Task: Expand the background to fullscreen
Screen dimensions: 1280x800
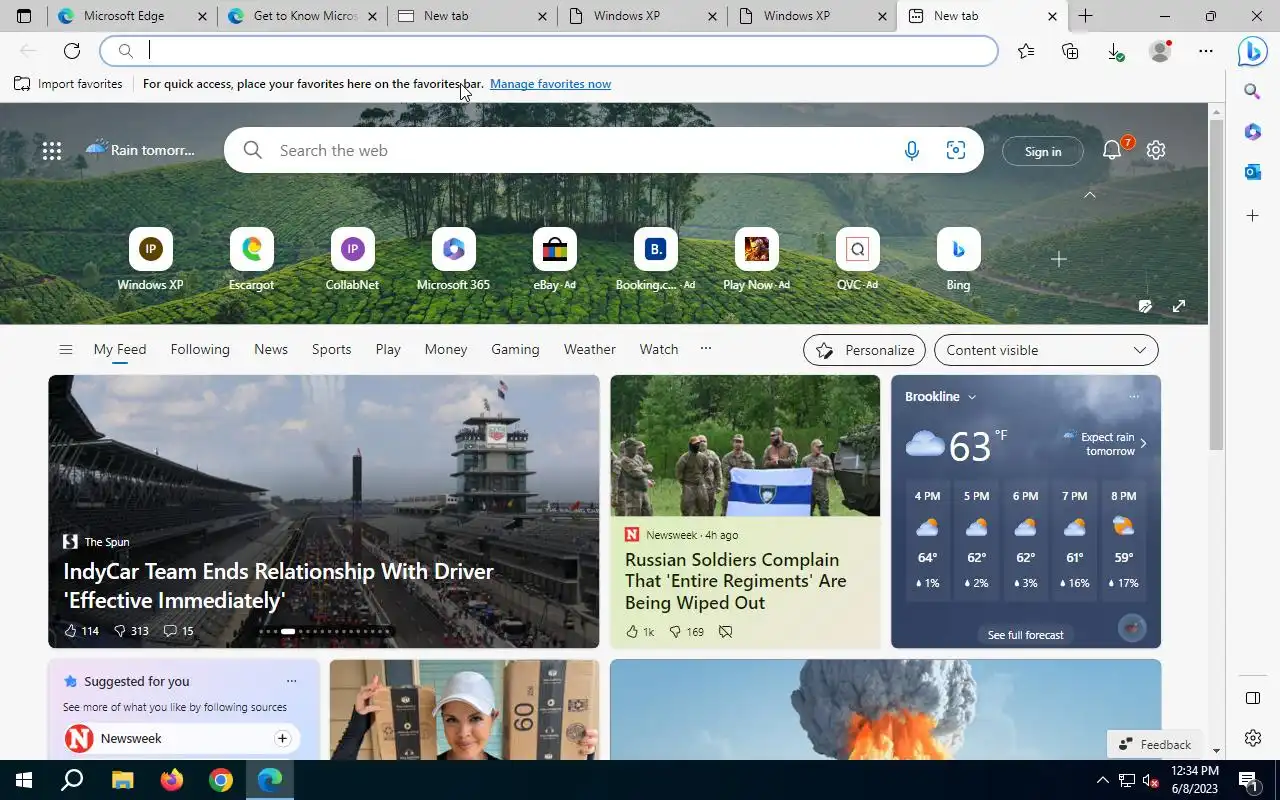Action: click(1179, 307)
